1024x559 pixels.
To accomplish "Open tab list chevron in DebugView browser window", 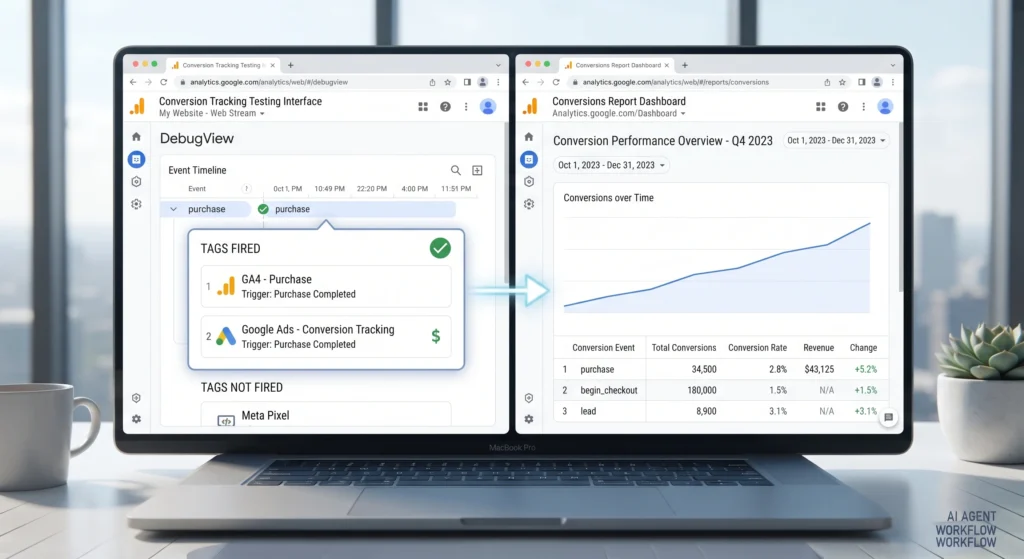I will point(498,65).
